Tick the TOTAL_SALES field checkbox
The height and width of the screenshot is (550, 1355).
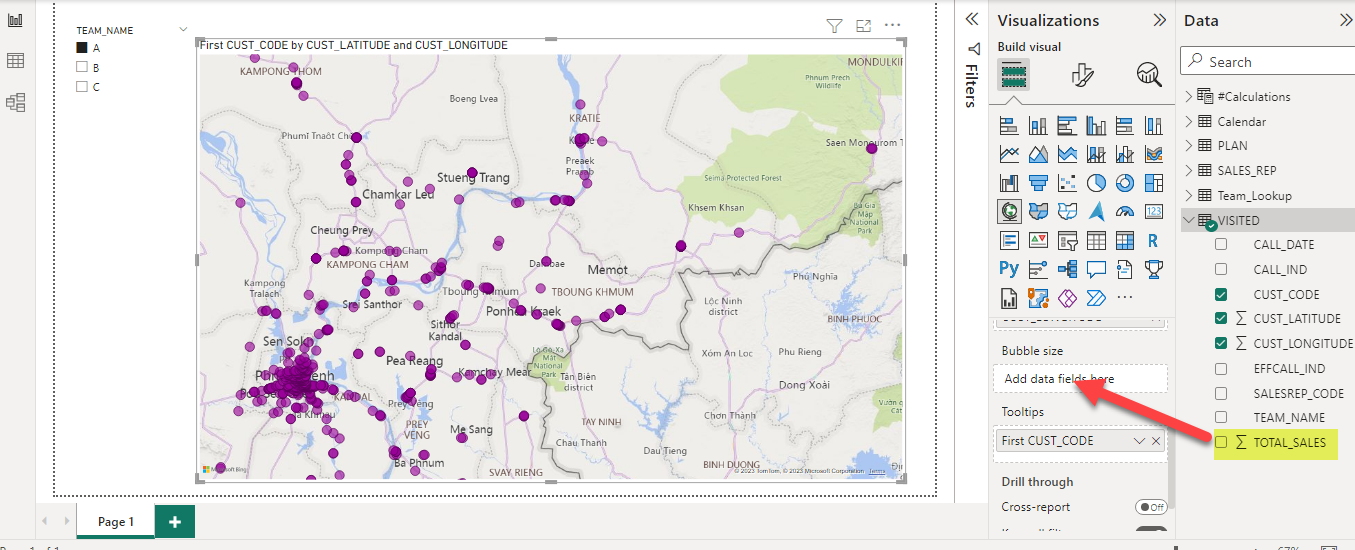click(1221, 442)
